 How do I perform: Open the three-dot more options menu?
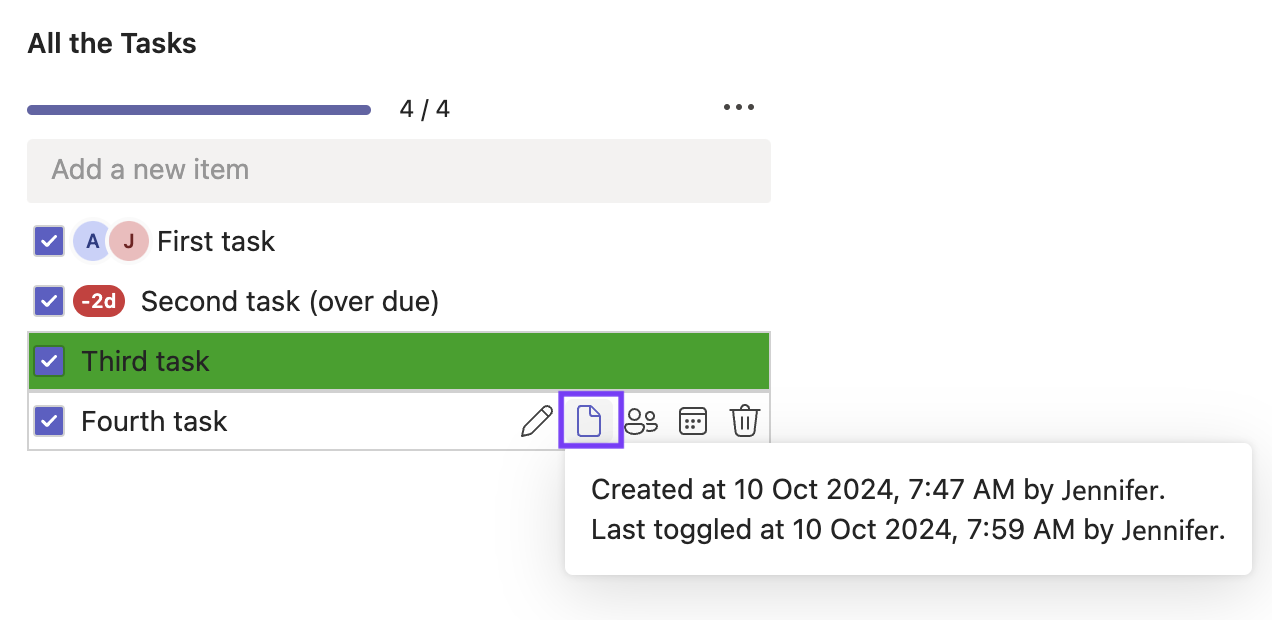tap(739, 108)
